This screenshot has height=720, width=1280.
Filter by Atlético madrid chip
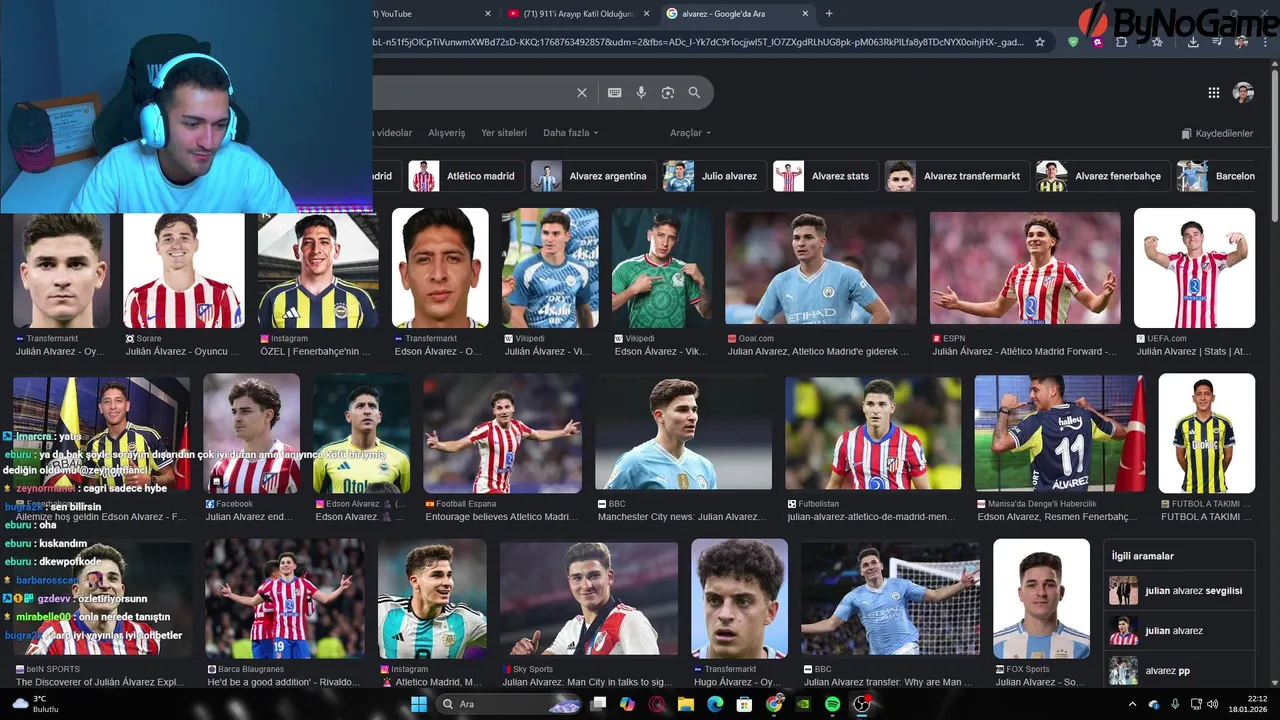(x=466, y=176)
